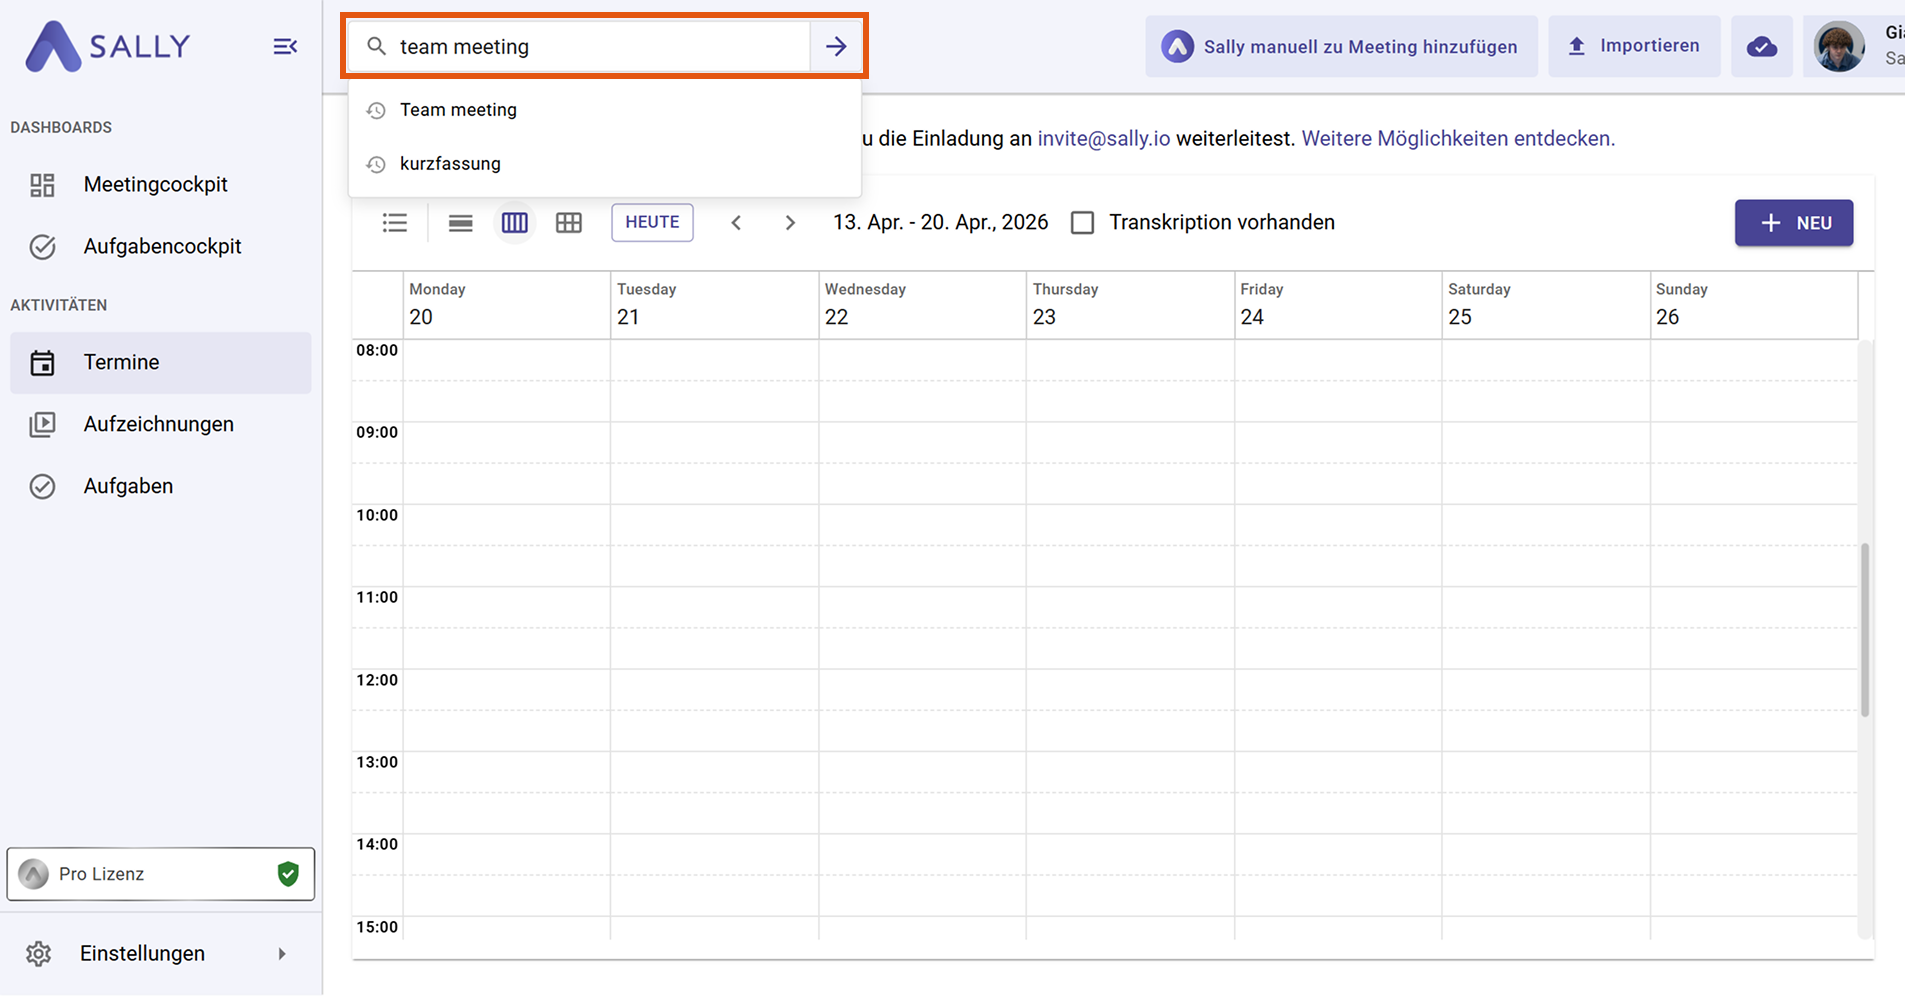Create new appointment with NEU button
The width and height of the screenshot is (1905, 996).
tap(1793, 223)
